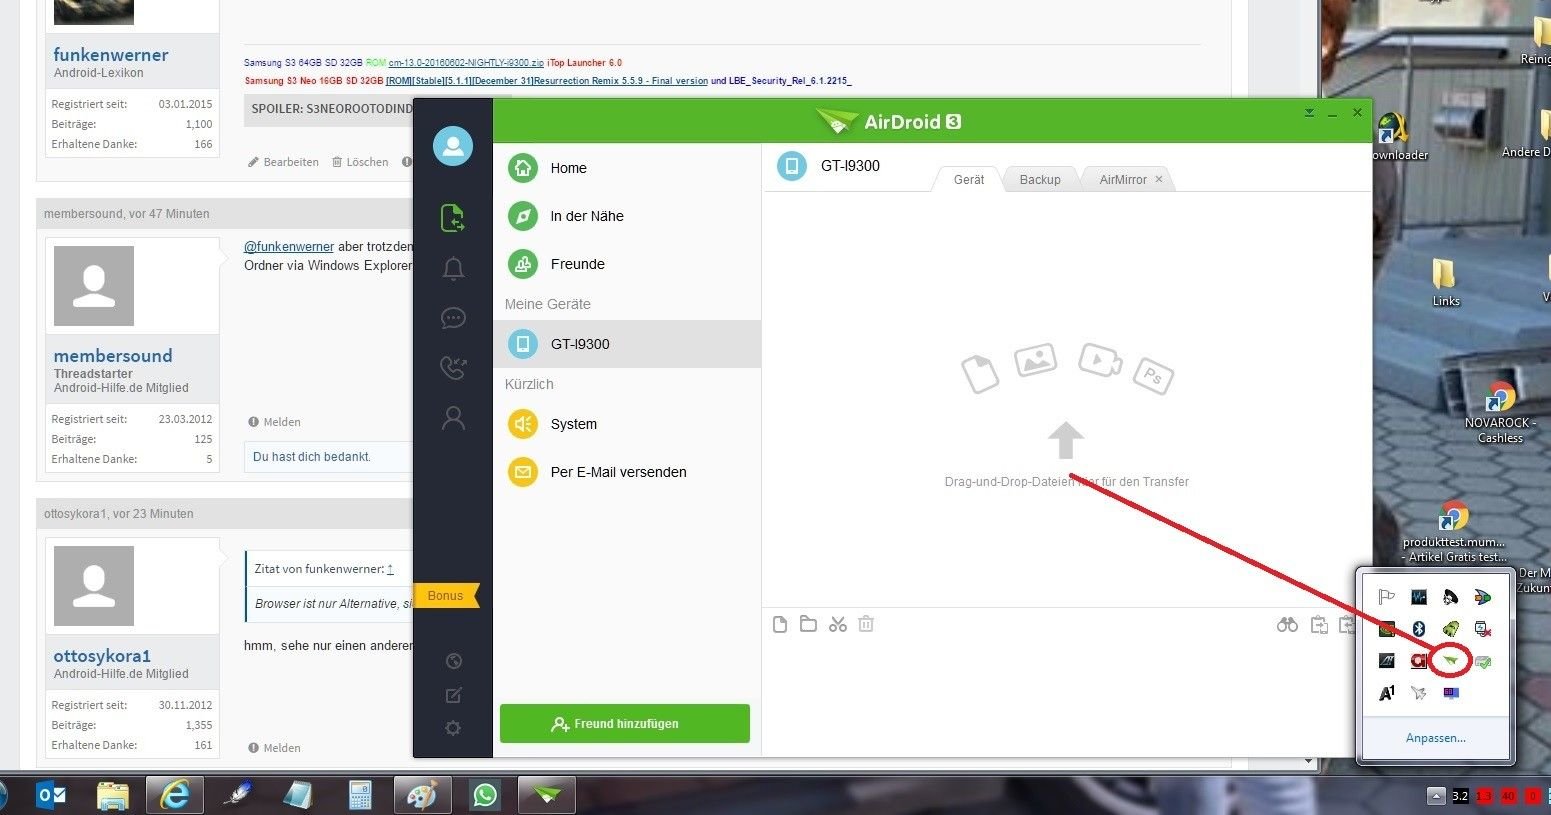Click the feedback pencil icon in AirDroid's sidebar

click(x=453, y=695)
